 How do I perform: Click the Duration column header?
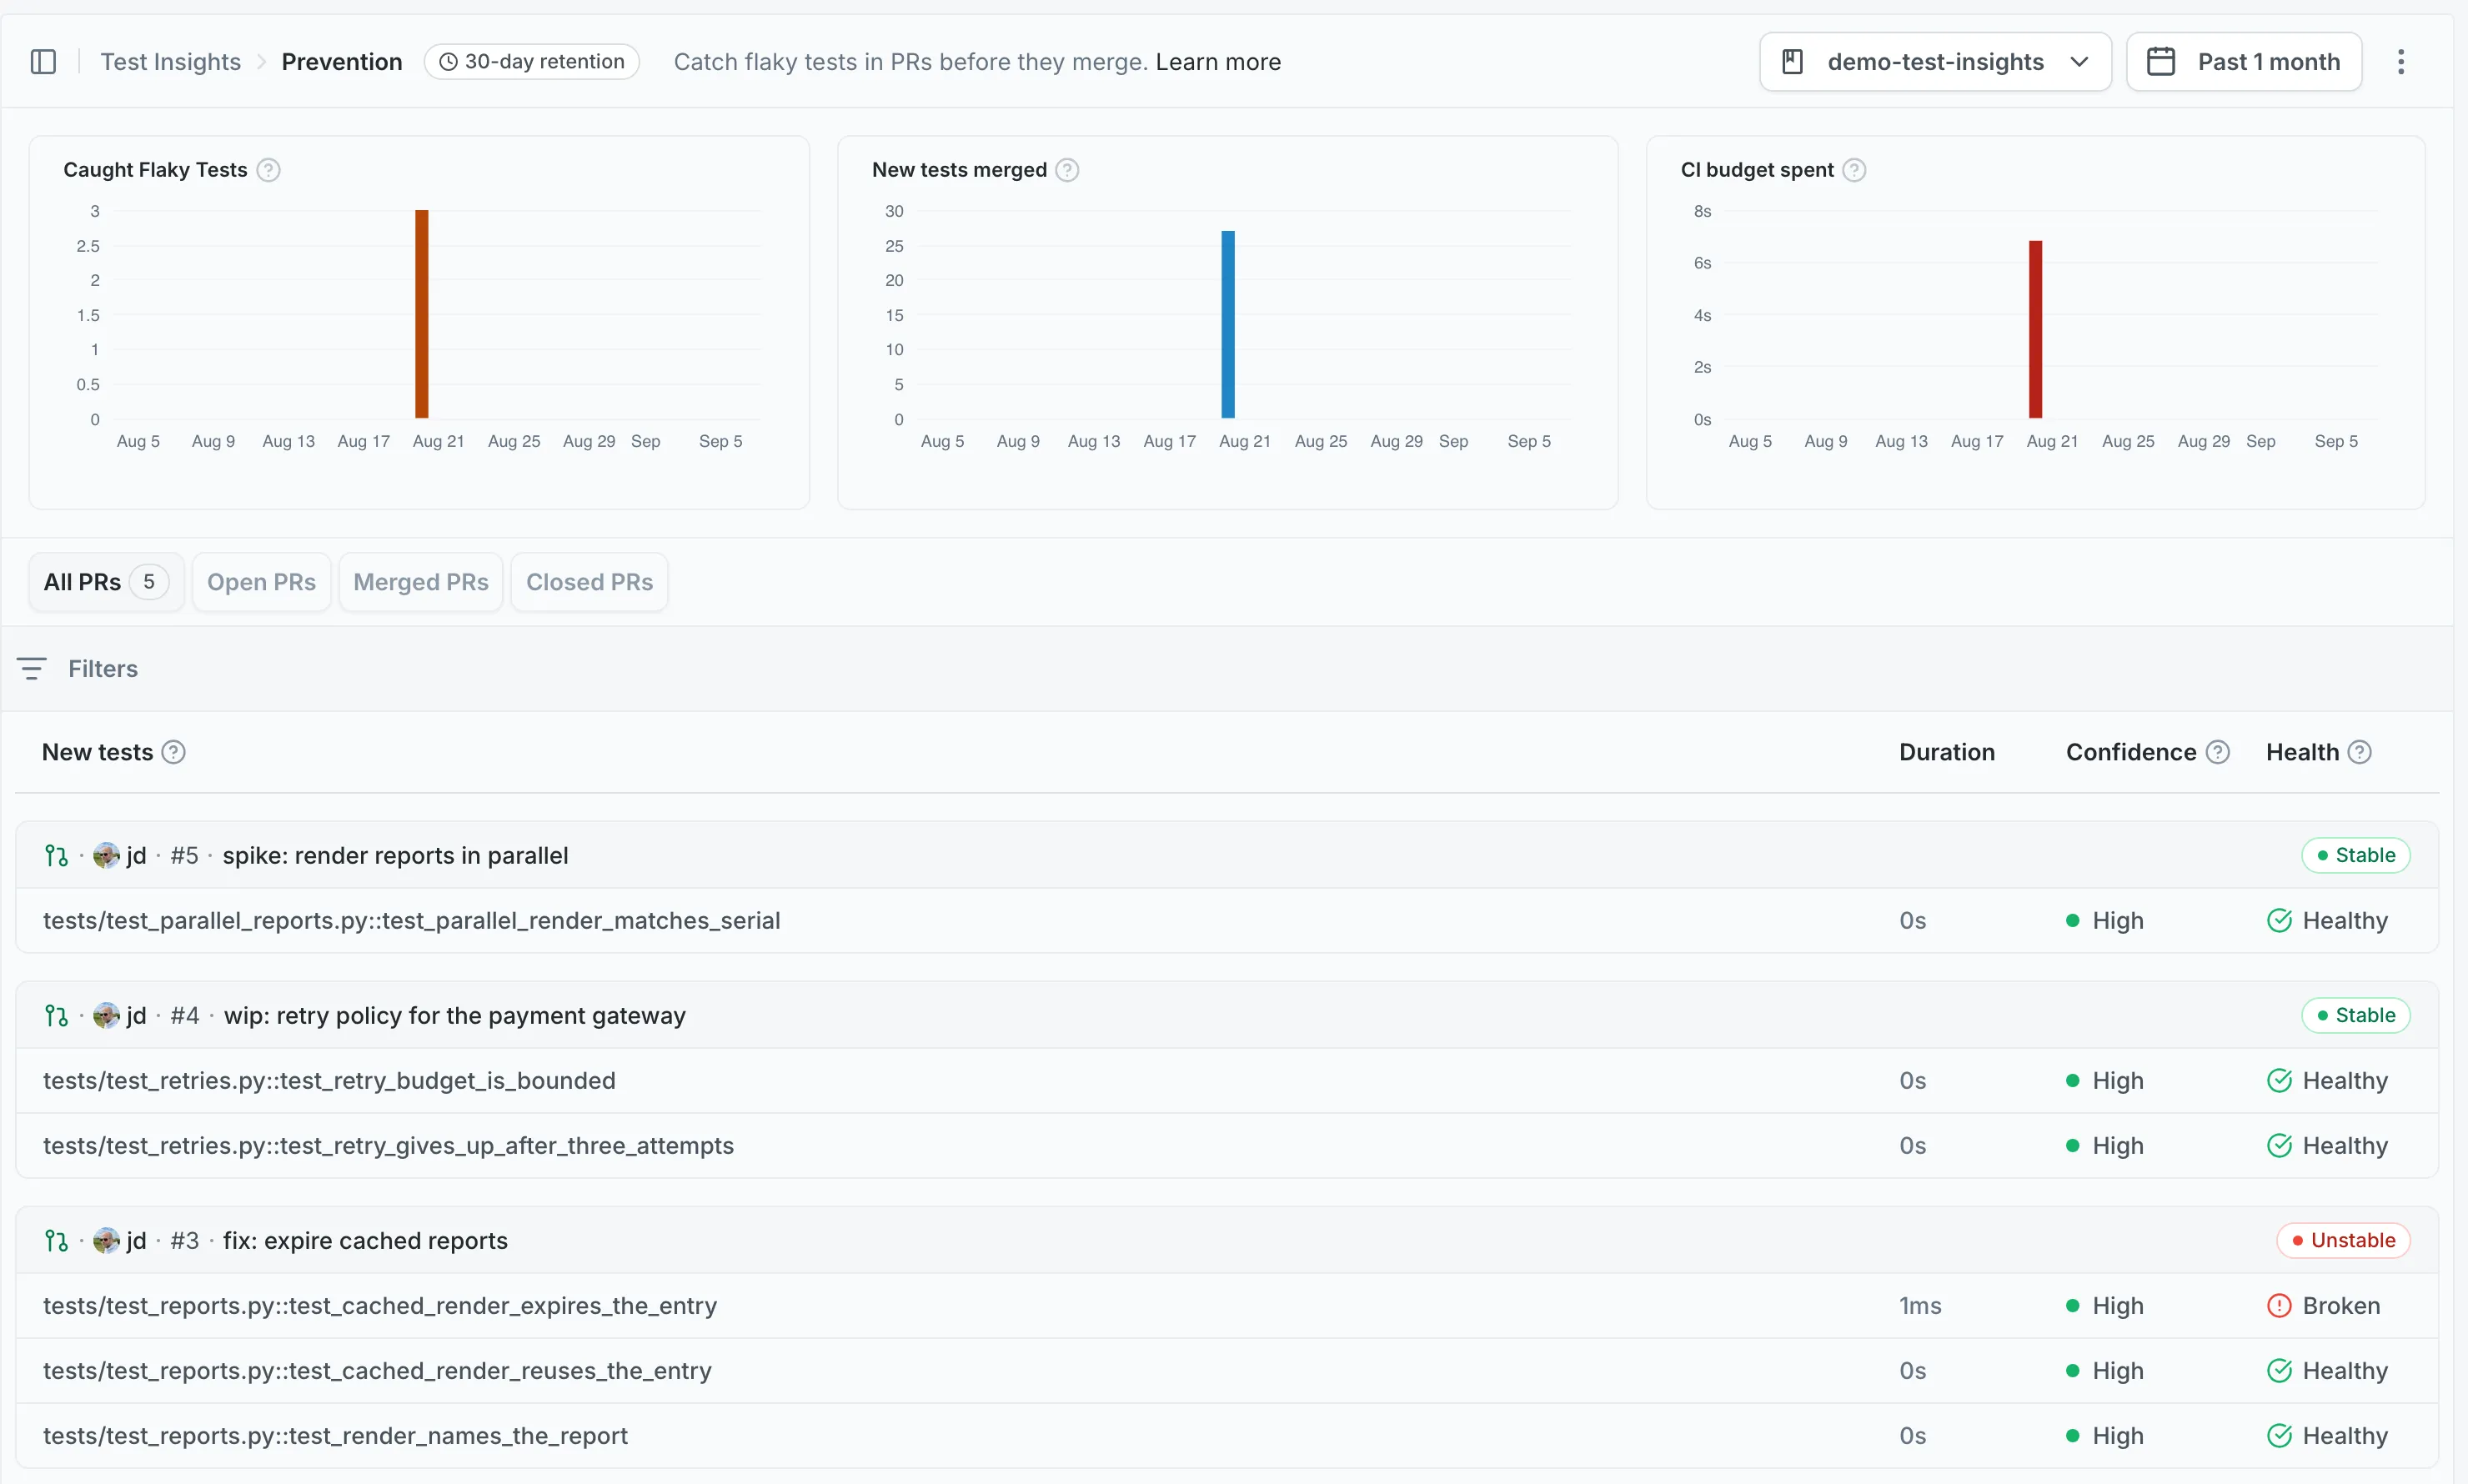coord(1946,752)
